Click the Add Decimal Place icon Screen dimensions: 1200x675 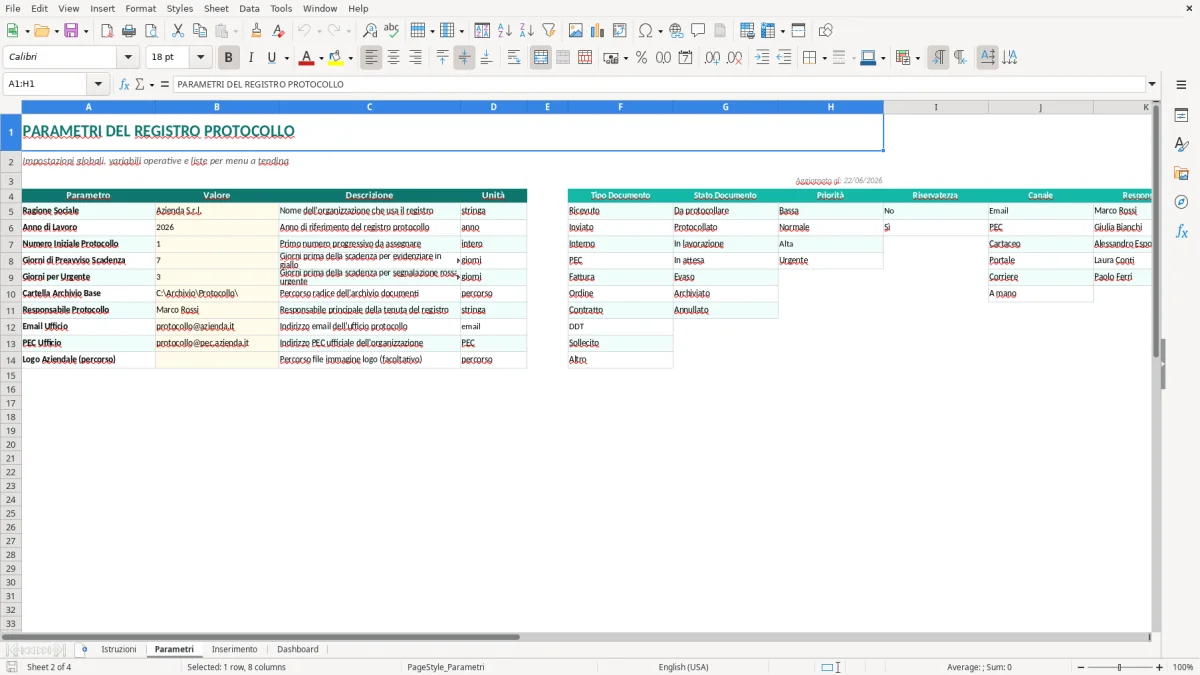click(x=713, y=58)
